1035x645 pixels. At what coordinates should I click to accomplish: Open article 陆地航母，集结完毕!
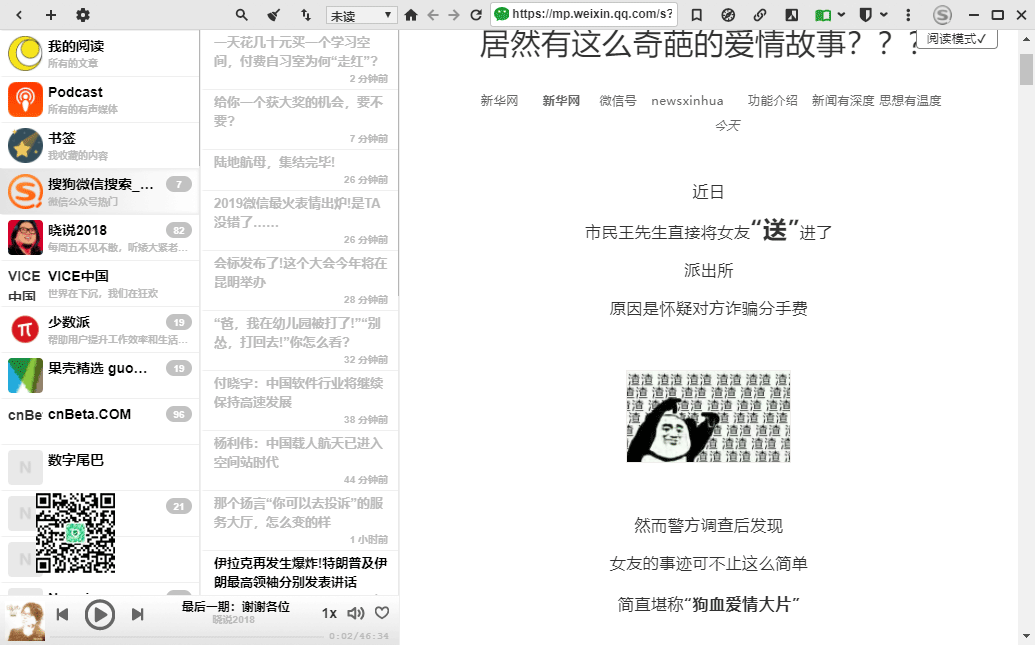[x=300, y=170]
